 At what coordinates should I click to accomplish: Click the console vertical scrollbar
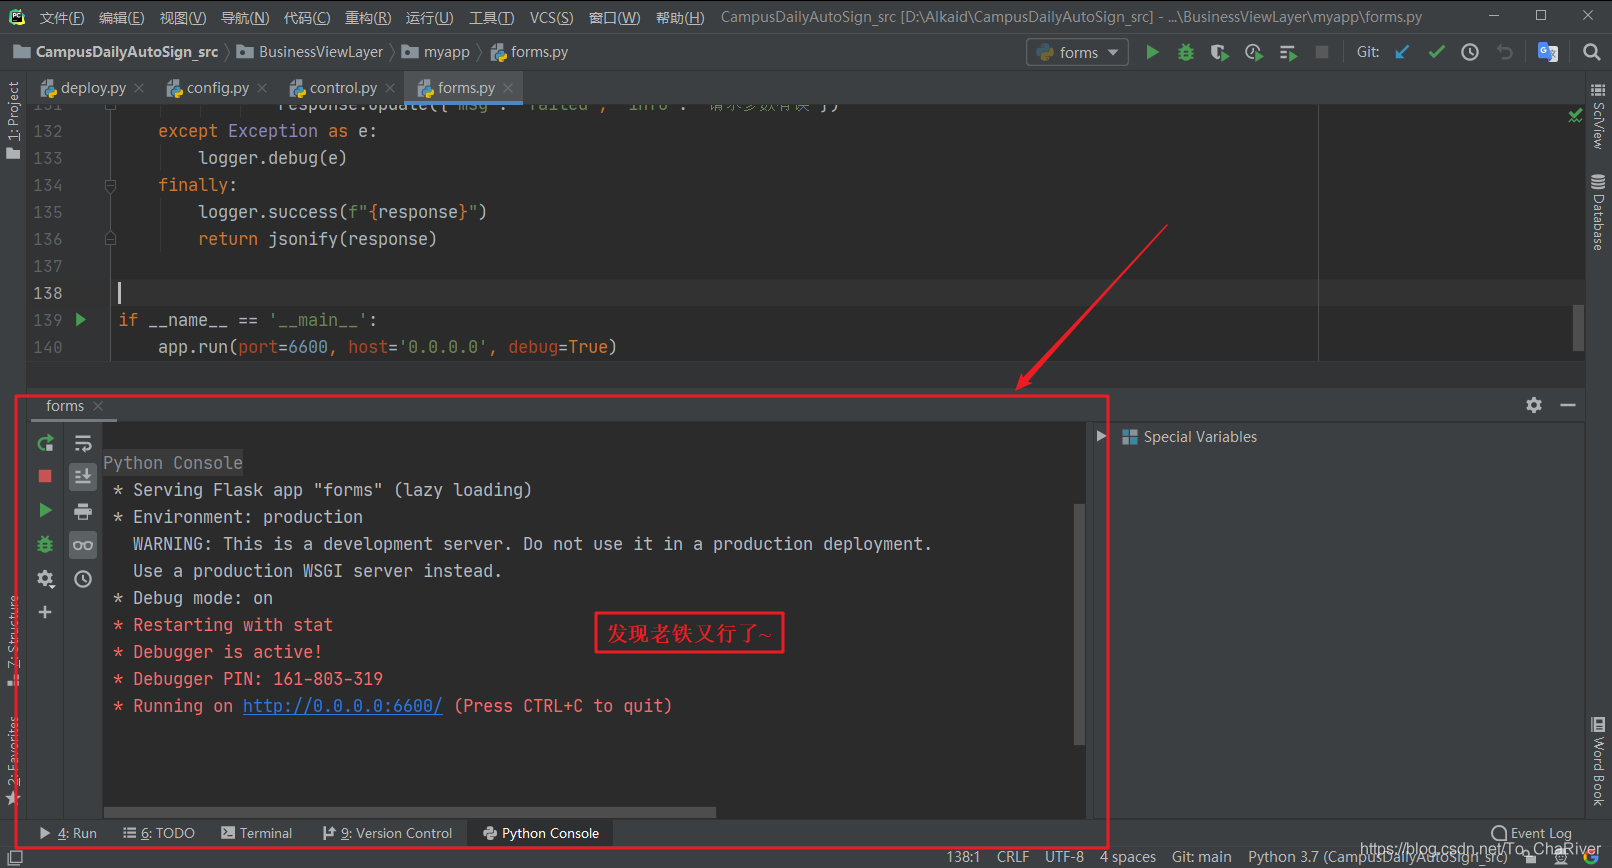pos(1079,624)
